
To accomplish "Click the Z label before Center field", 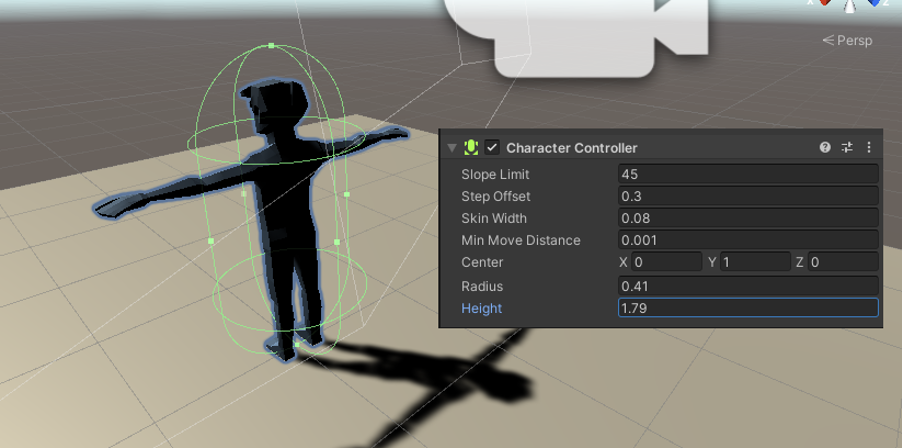I will coord(800,262).
